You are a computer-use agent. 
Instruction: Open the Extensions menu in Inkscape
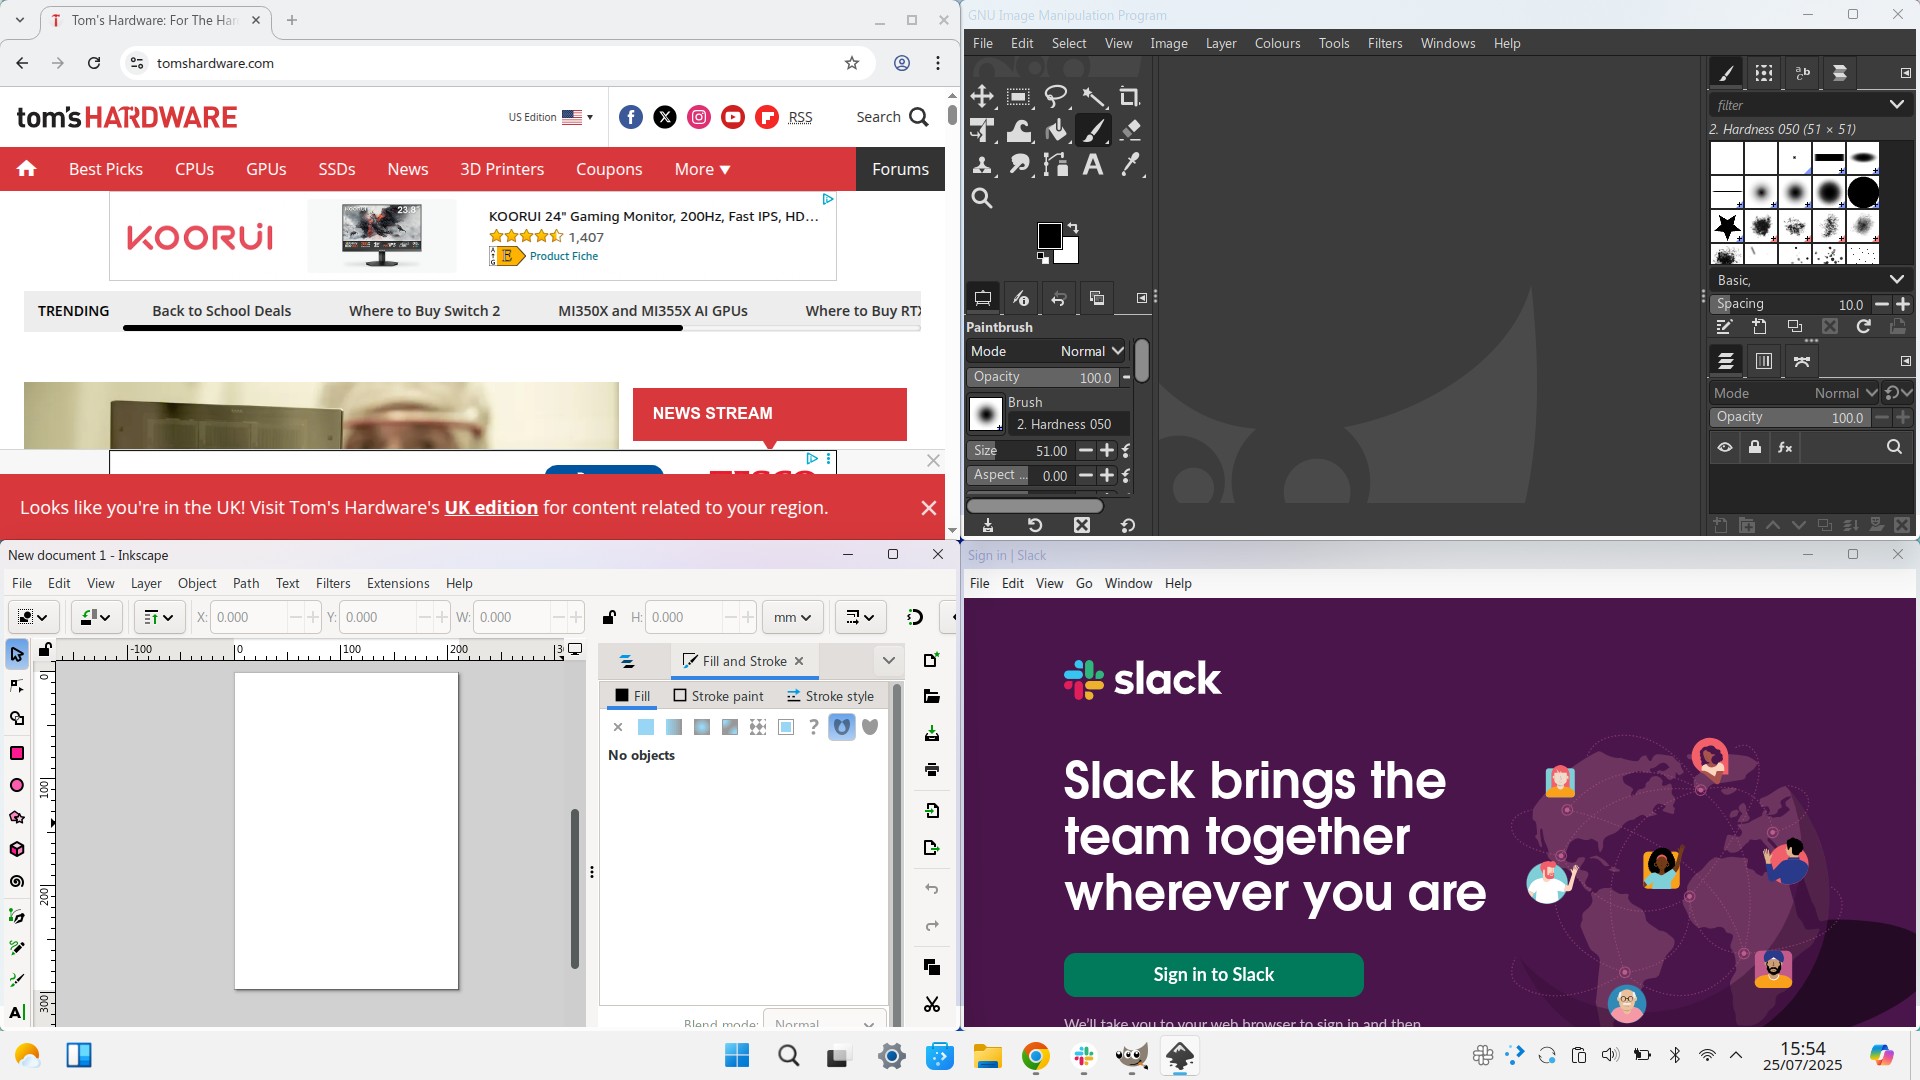[x=398, y=583]
